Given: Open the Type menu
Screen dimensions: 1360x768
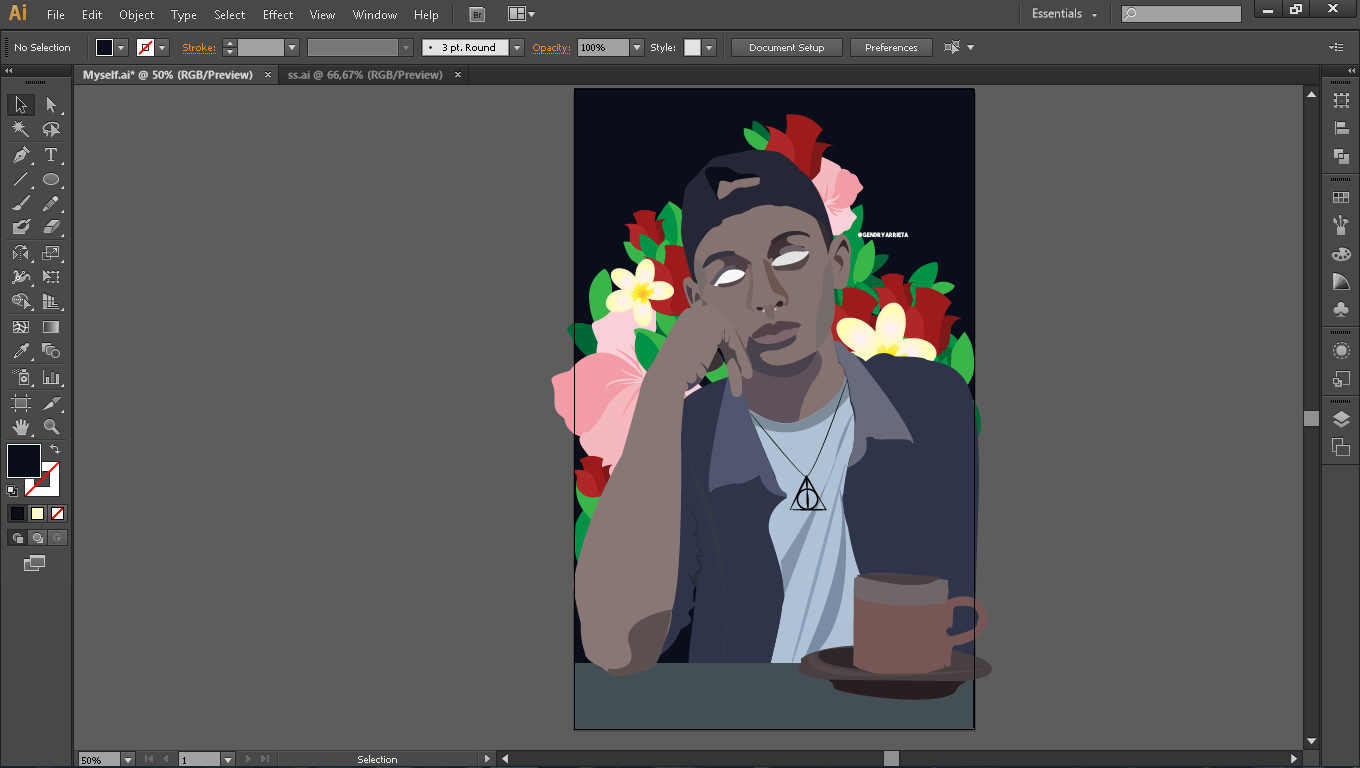Looking at the screenshot, I should coord(184,15).
